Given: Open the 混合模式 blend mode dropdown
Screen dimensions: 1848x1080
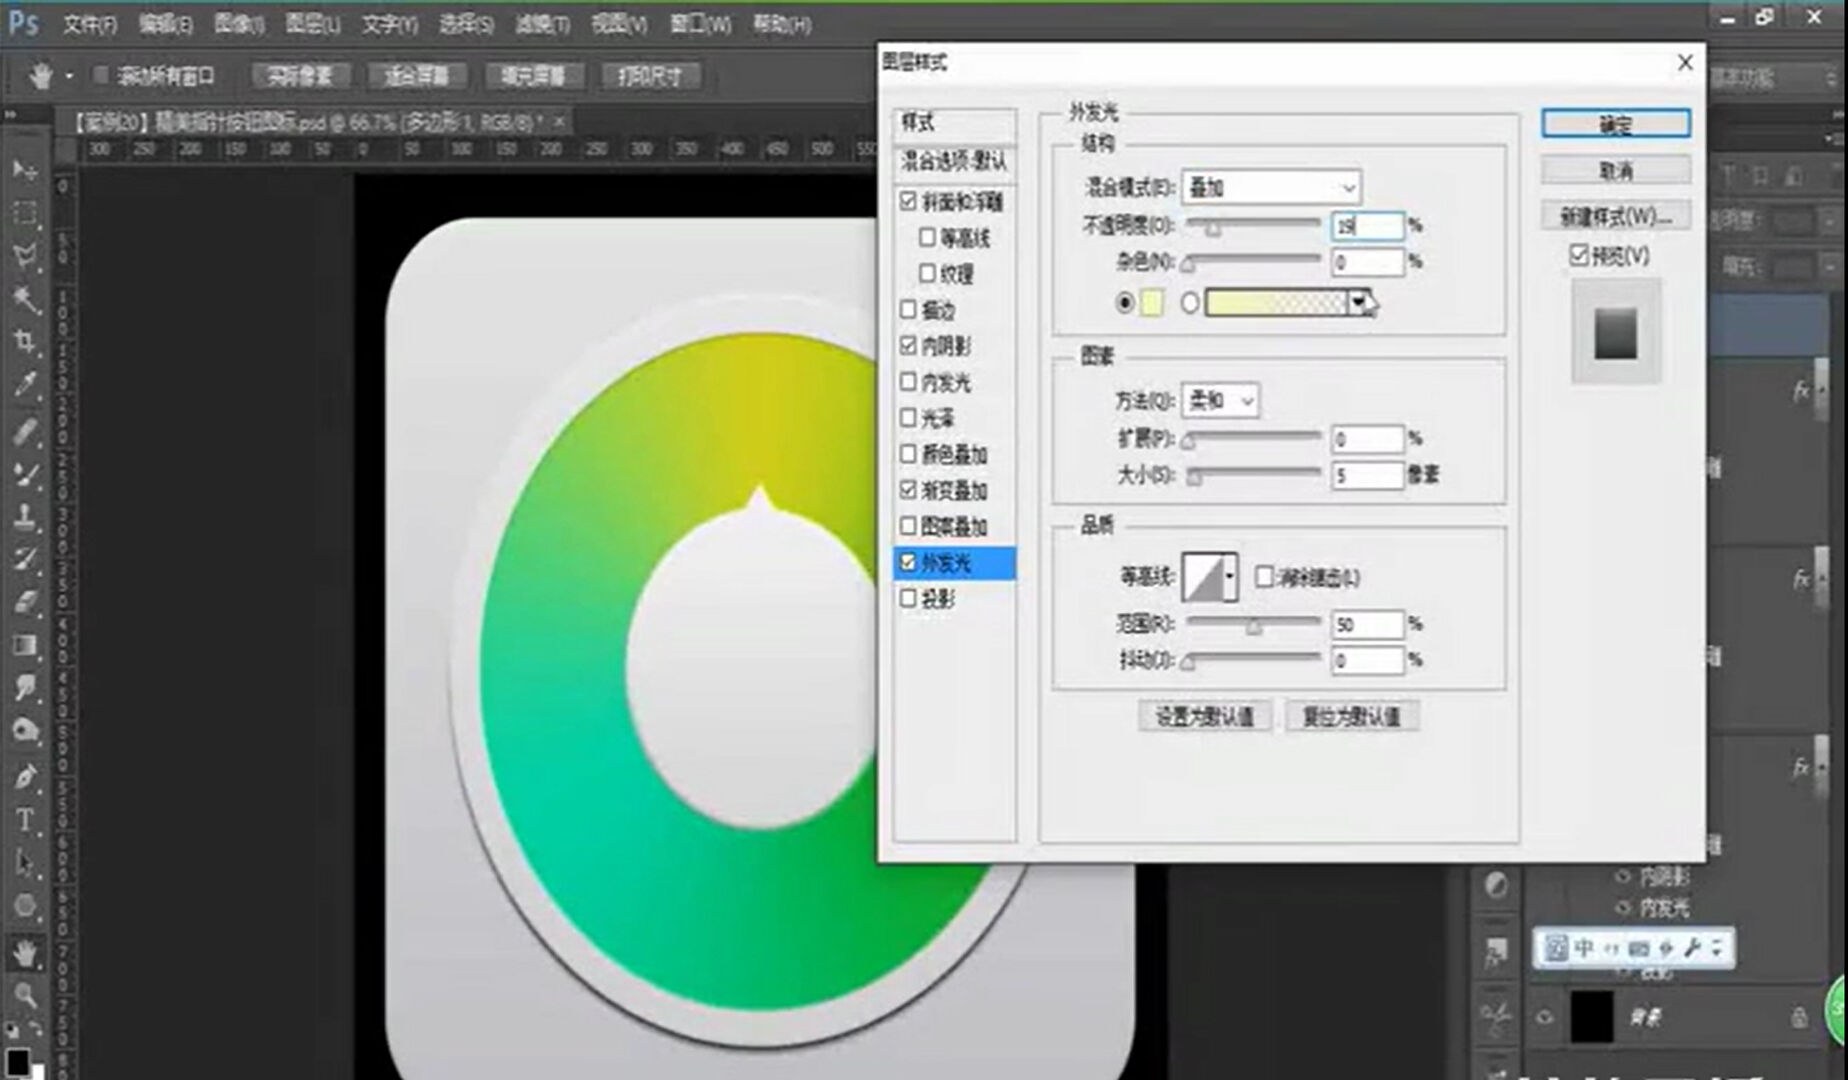Looking at the screenshot, I should click(x=1270, y=188).
